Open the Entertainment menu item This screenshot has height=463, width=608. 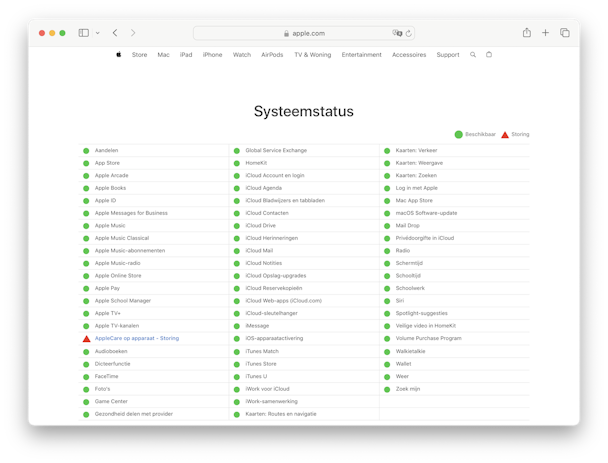click(361, 55)
